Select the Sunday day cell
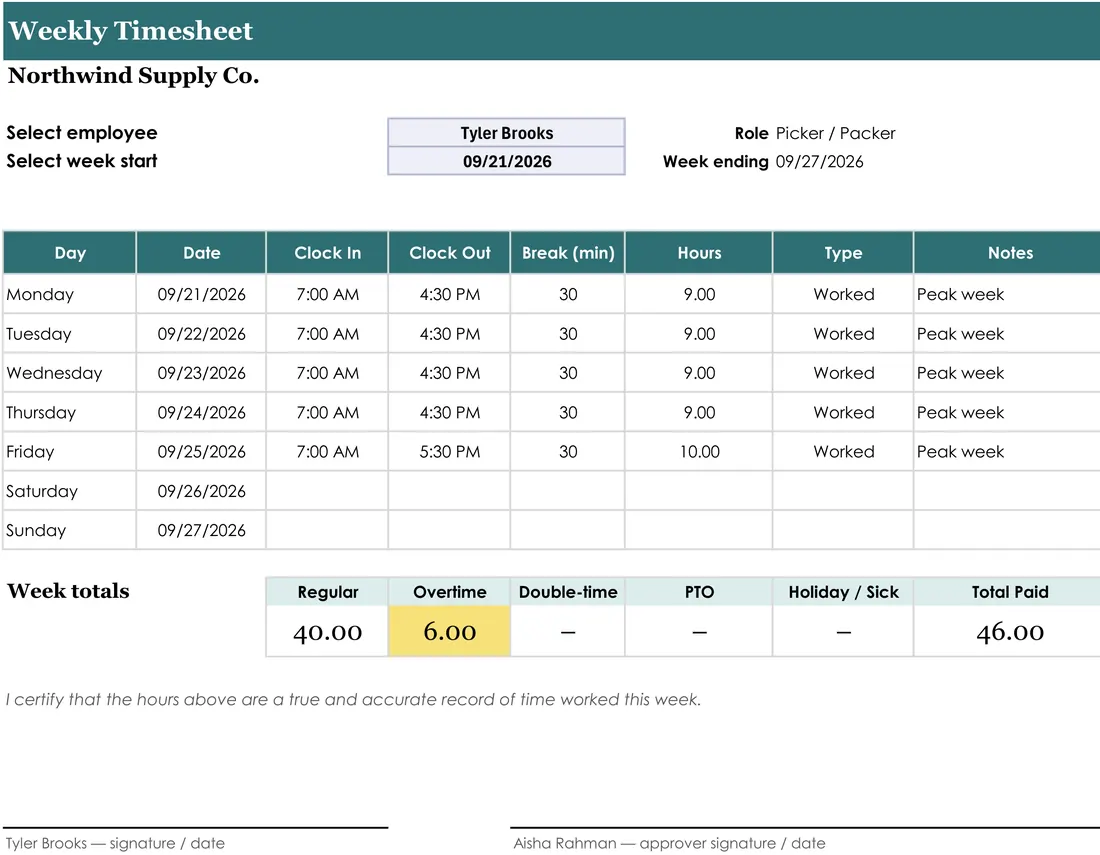 (x=69, y=530)
